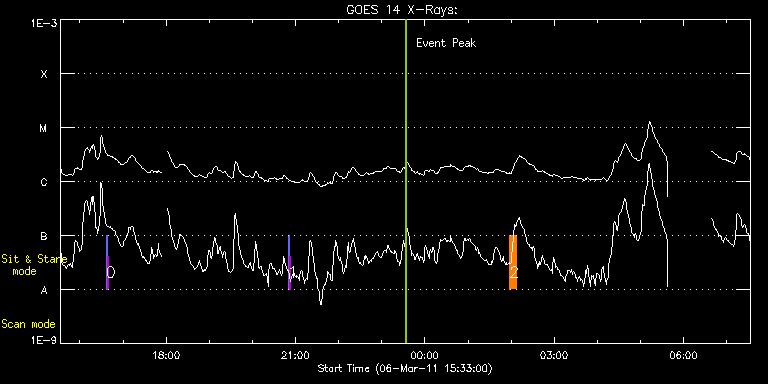Select the blue-magenta marker at 21:00
Screen dimensions: 768x384
point(289,263)
